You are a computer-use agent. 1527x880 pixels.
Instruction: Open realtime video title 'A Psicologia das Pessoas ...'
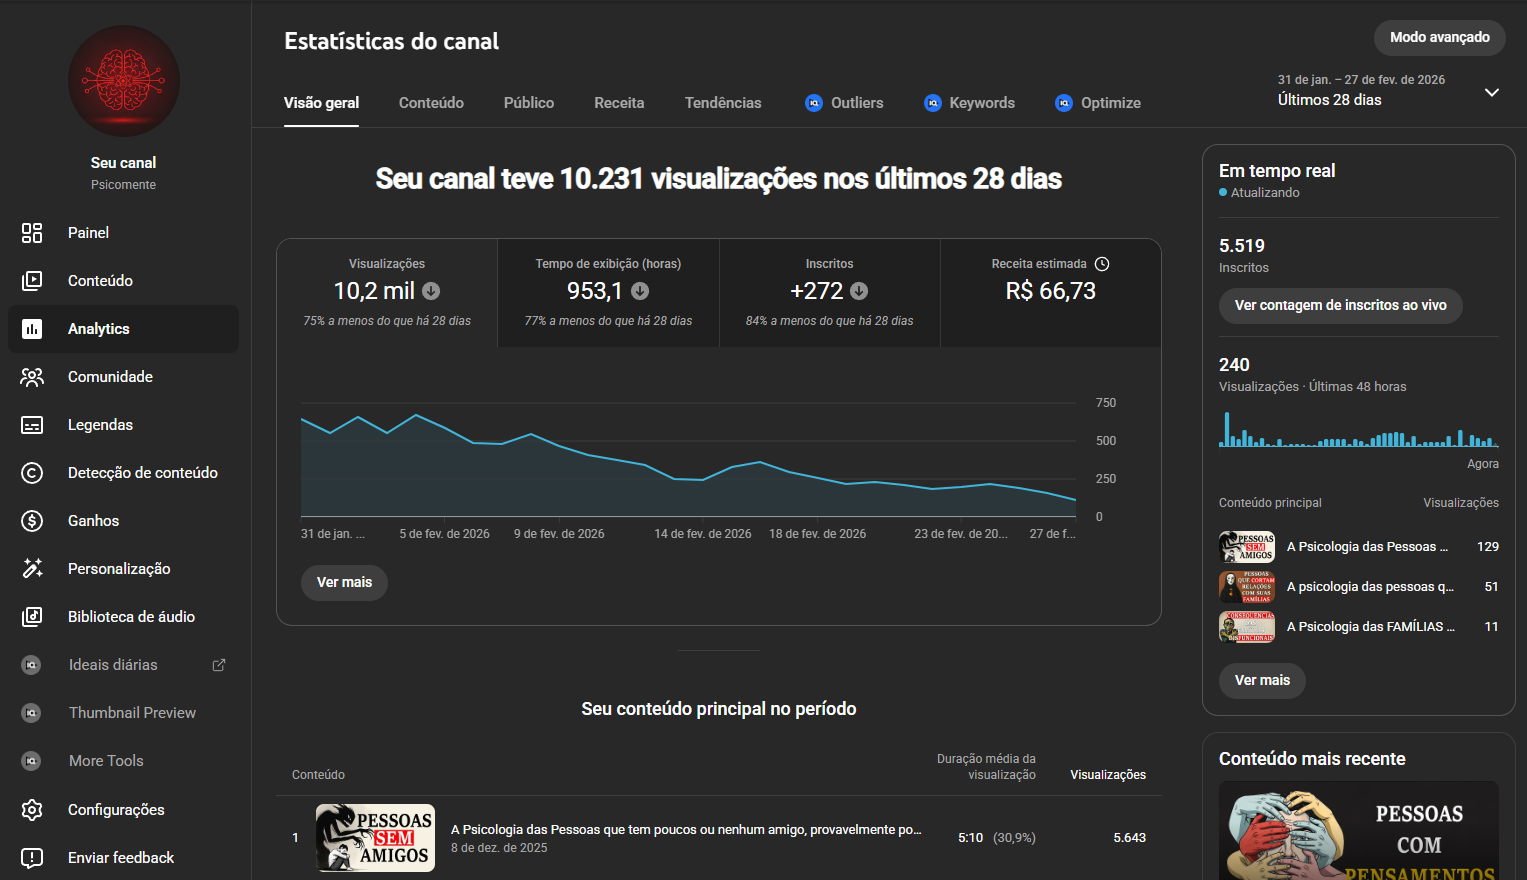coord(1368,547)
